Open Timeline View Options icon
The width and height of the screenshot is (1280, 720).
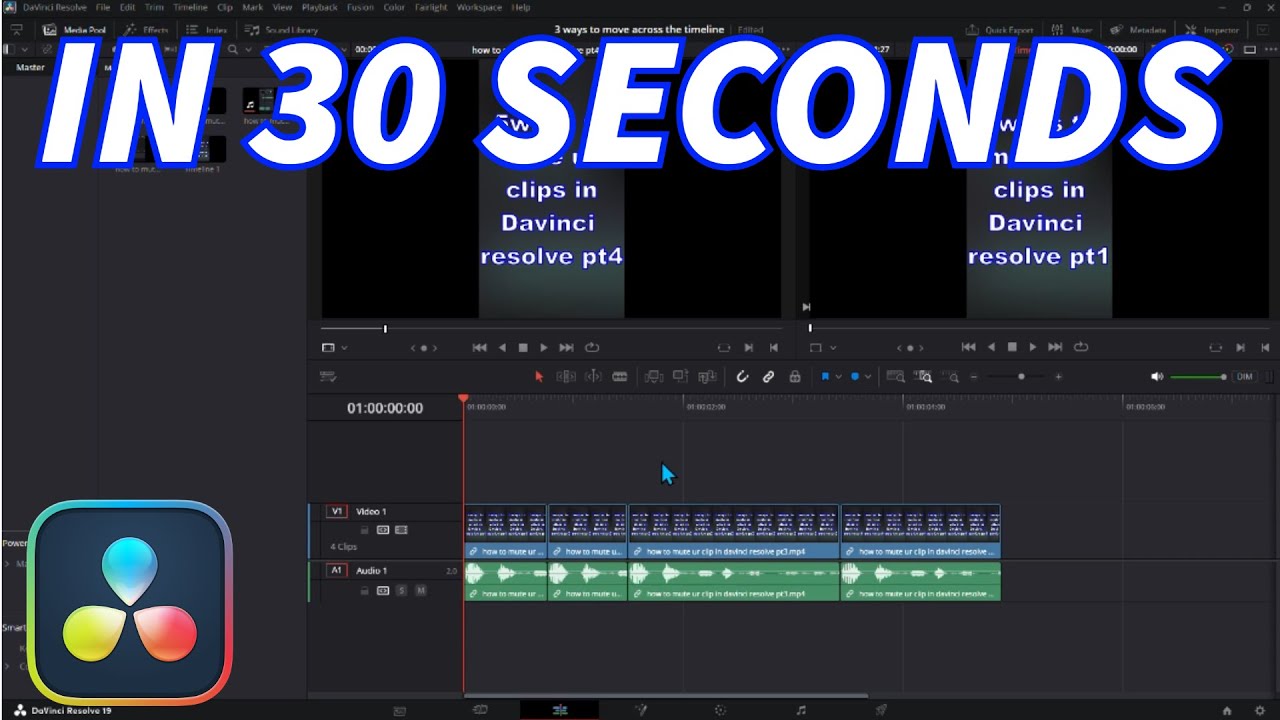coord(327,377)
